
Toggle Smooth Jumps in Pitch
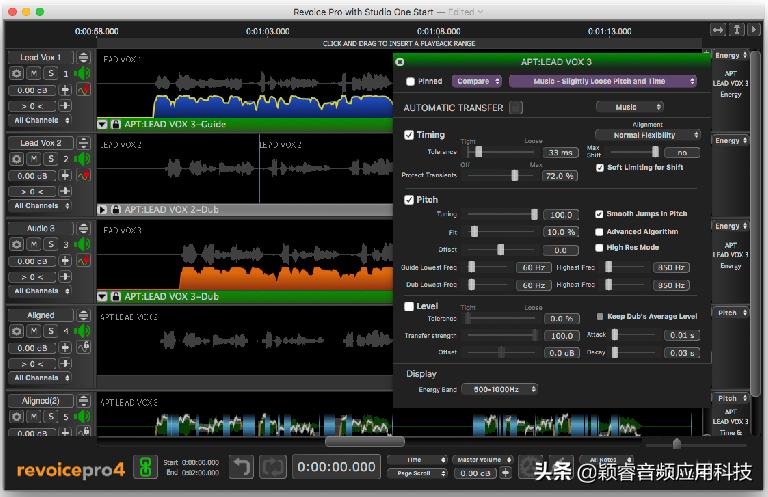point(599,214)
